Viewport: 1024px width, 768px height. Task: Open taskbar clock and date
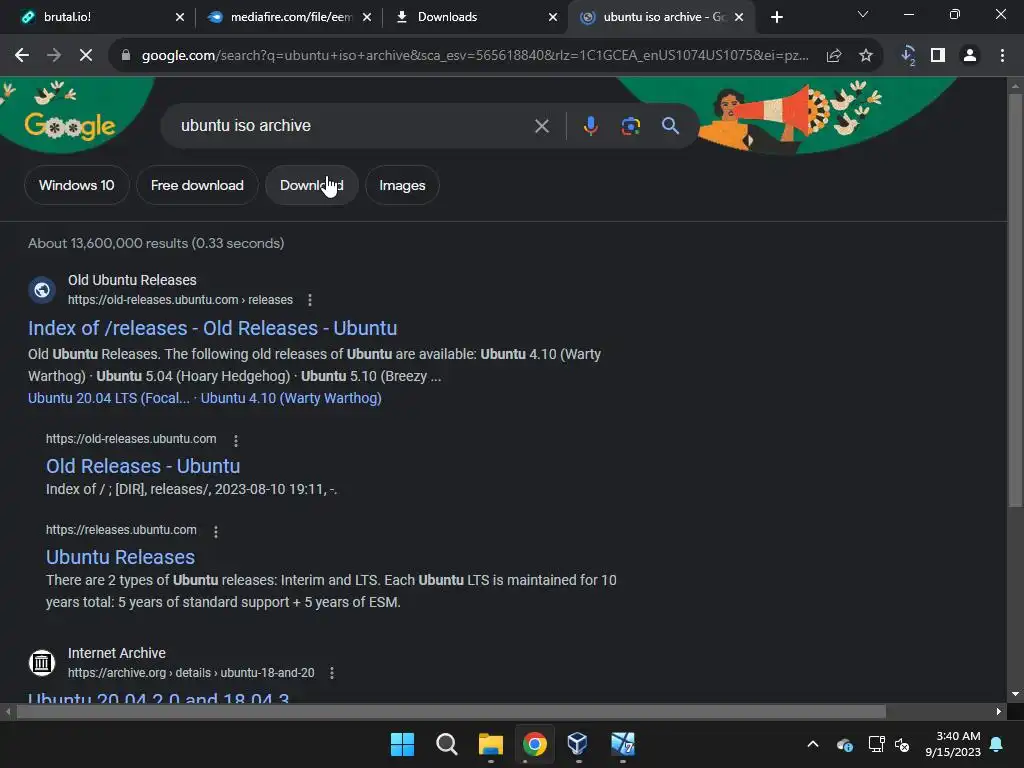tap(953, 744)
